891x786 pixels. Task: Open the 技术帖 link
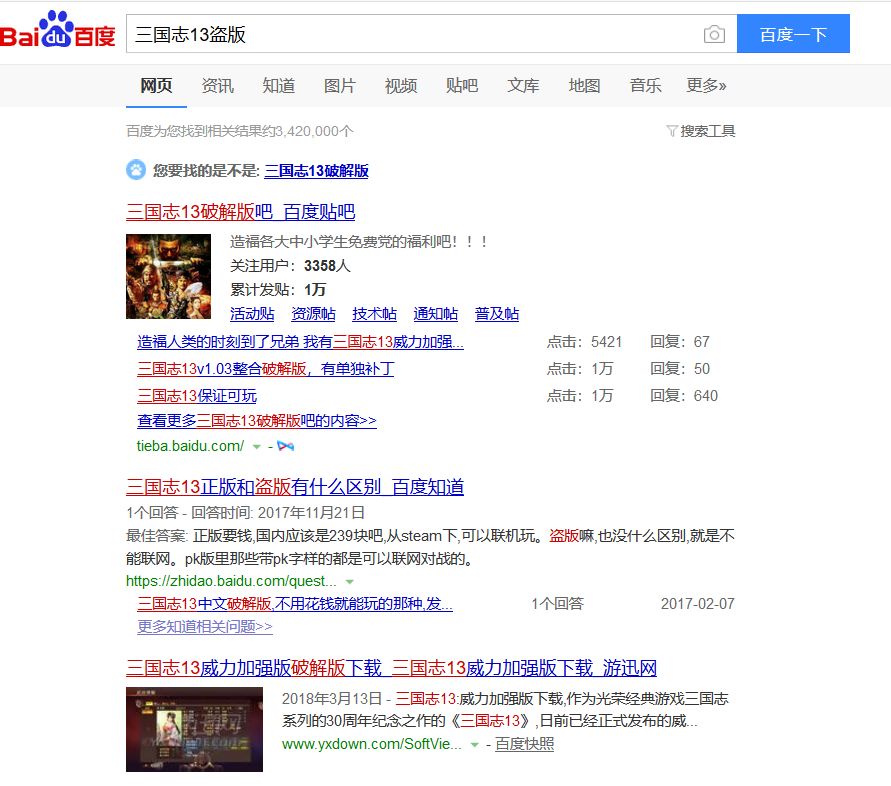374,314
